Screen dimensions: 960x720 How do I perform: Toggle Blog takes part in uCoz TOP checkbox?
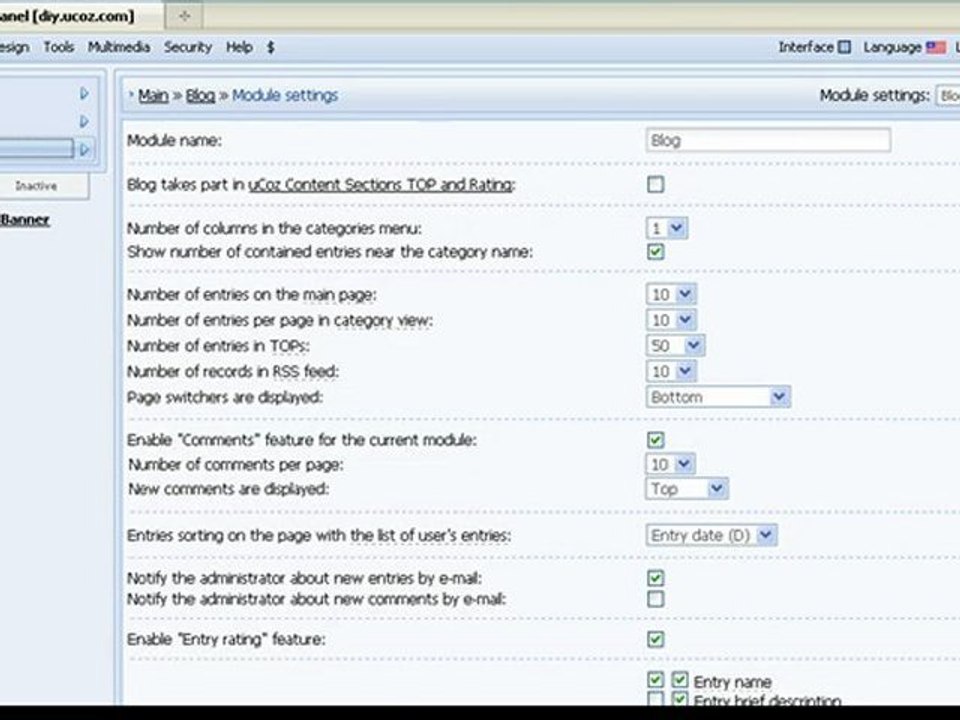coord(655,184)
